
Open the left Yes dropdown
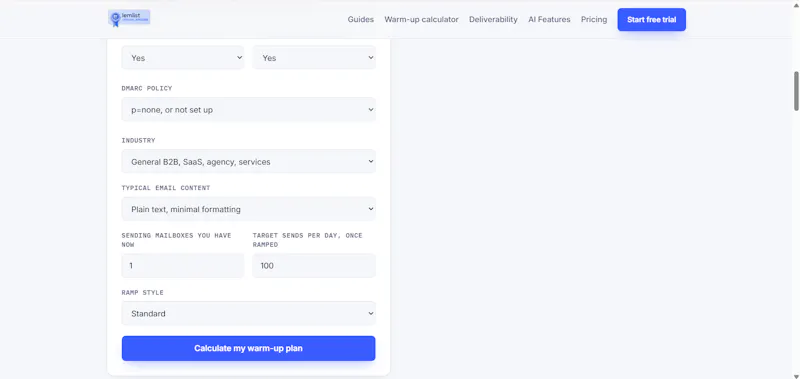tap(183, 58)
